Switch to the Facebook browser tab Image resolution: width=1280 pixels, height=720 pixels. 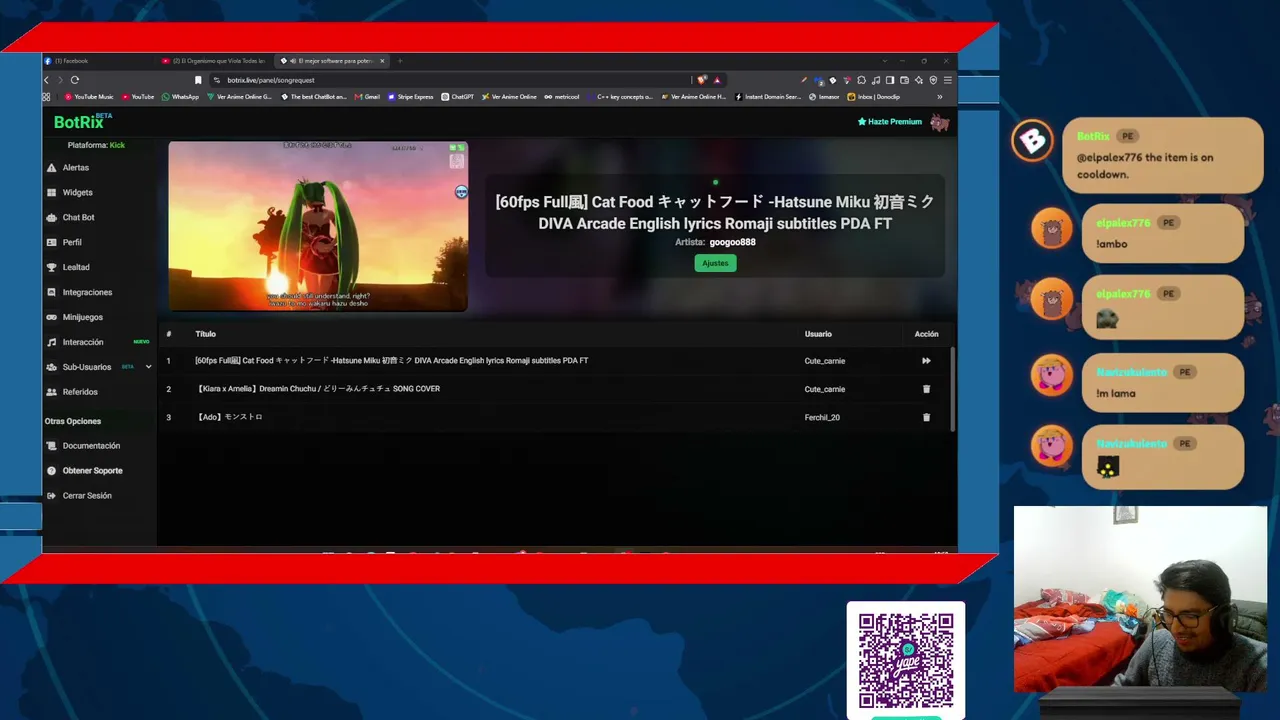tap(98, 61)
